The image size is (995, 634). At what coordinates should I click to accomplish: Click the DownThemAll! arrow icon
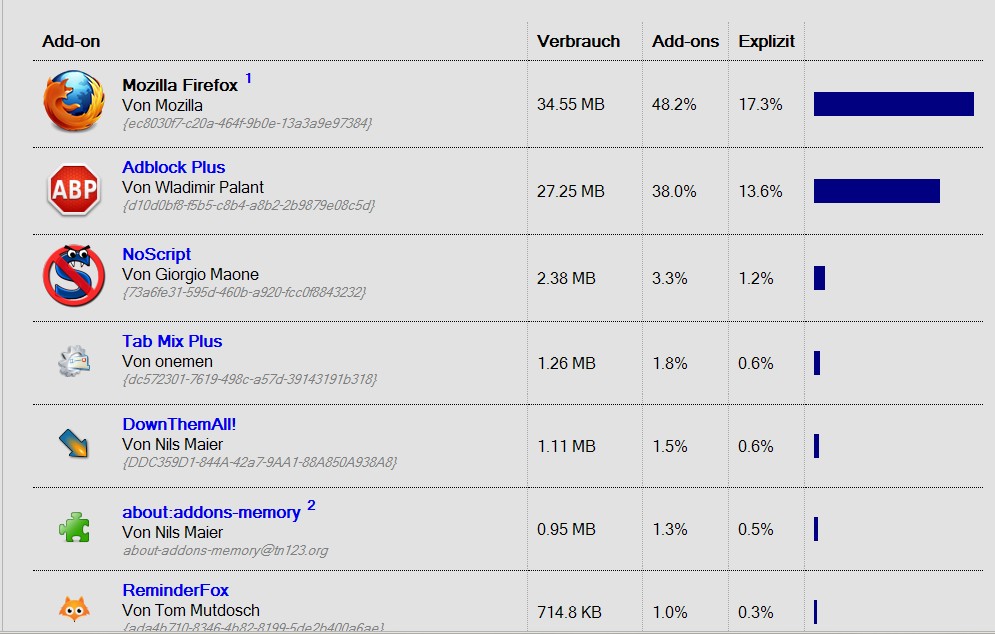[74, 442]
